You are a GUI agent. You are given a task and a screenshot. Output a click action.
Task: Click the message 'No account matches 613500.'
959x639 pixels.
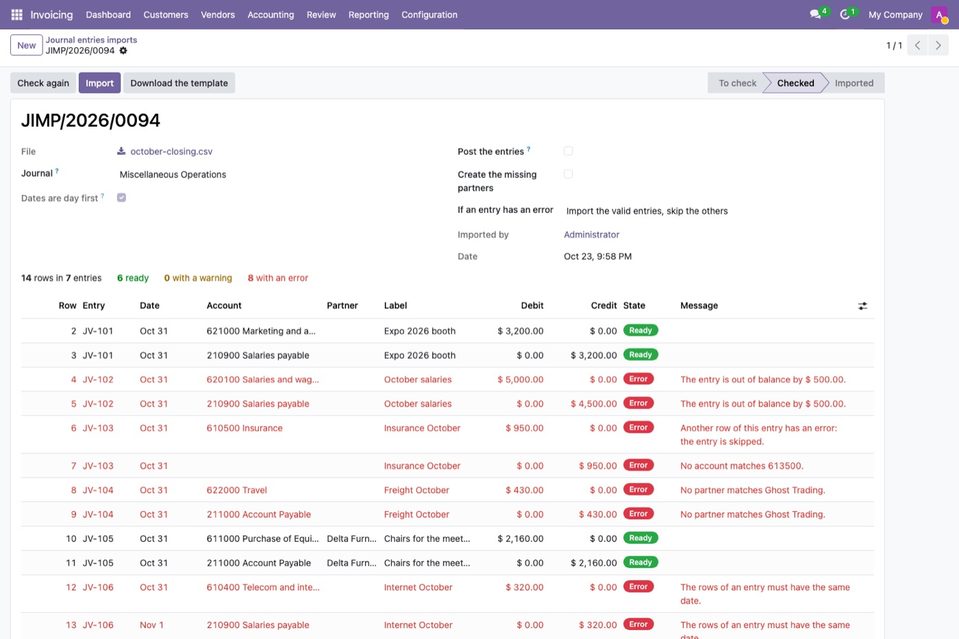tap(742, 466)
